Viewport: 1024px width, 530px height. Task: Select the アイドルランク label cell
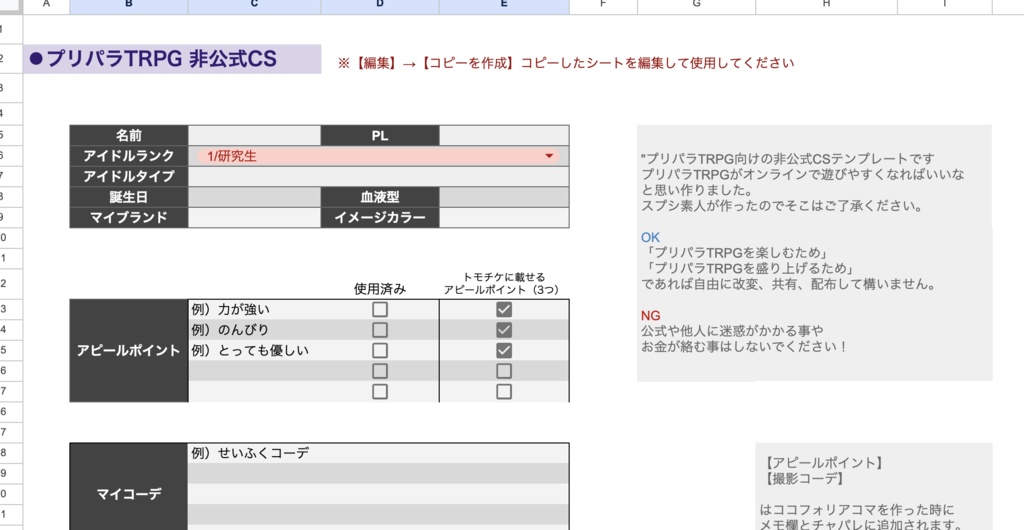tap(129, 156)
